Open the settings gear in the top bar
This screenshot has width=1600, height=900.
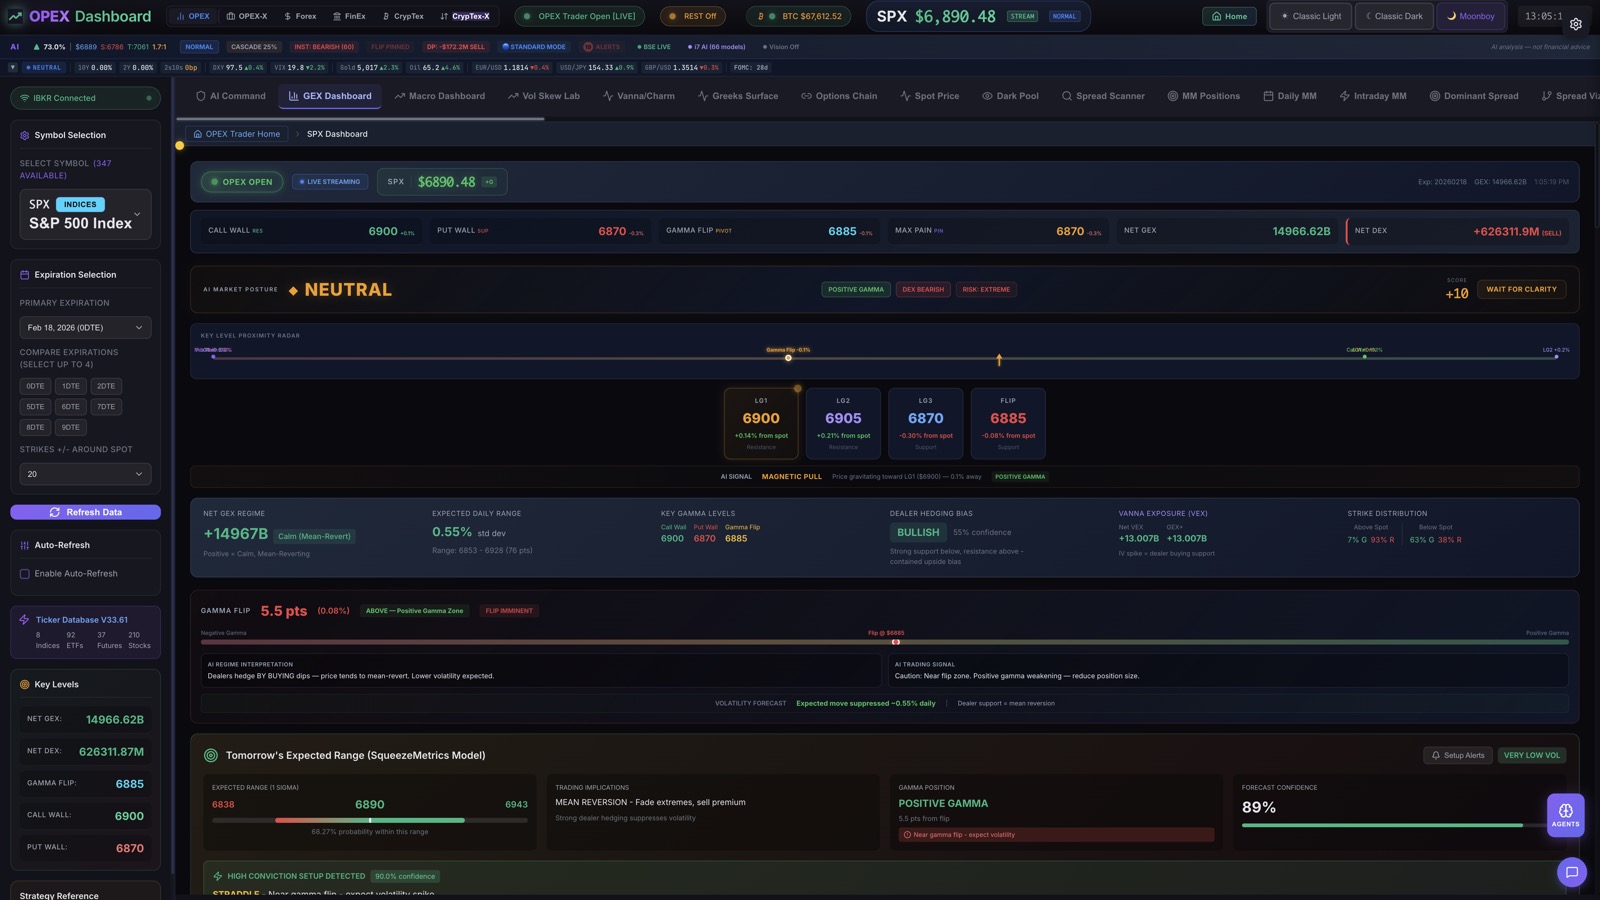click(x=1577, y=23)
